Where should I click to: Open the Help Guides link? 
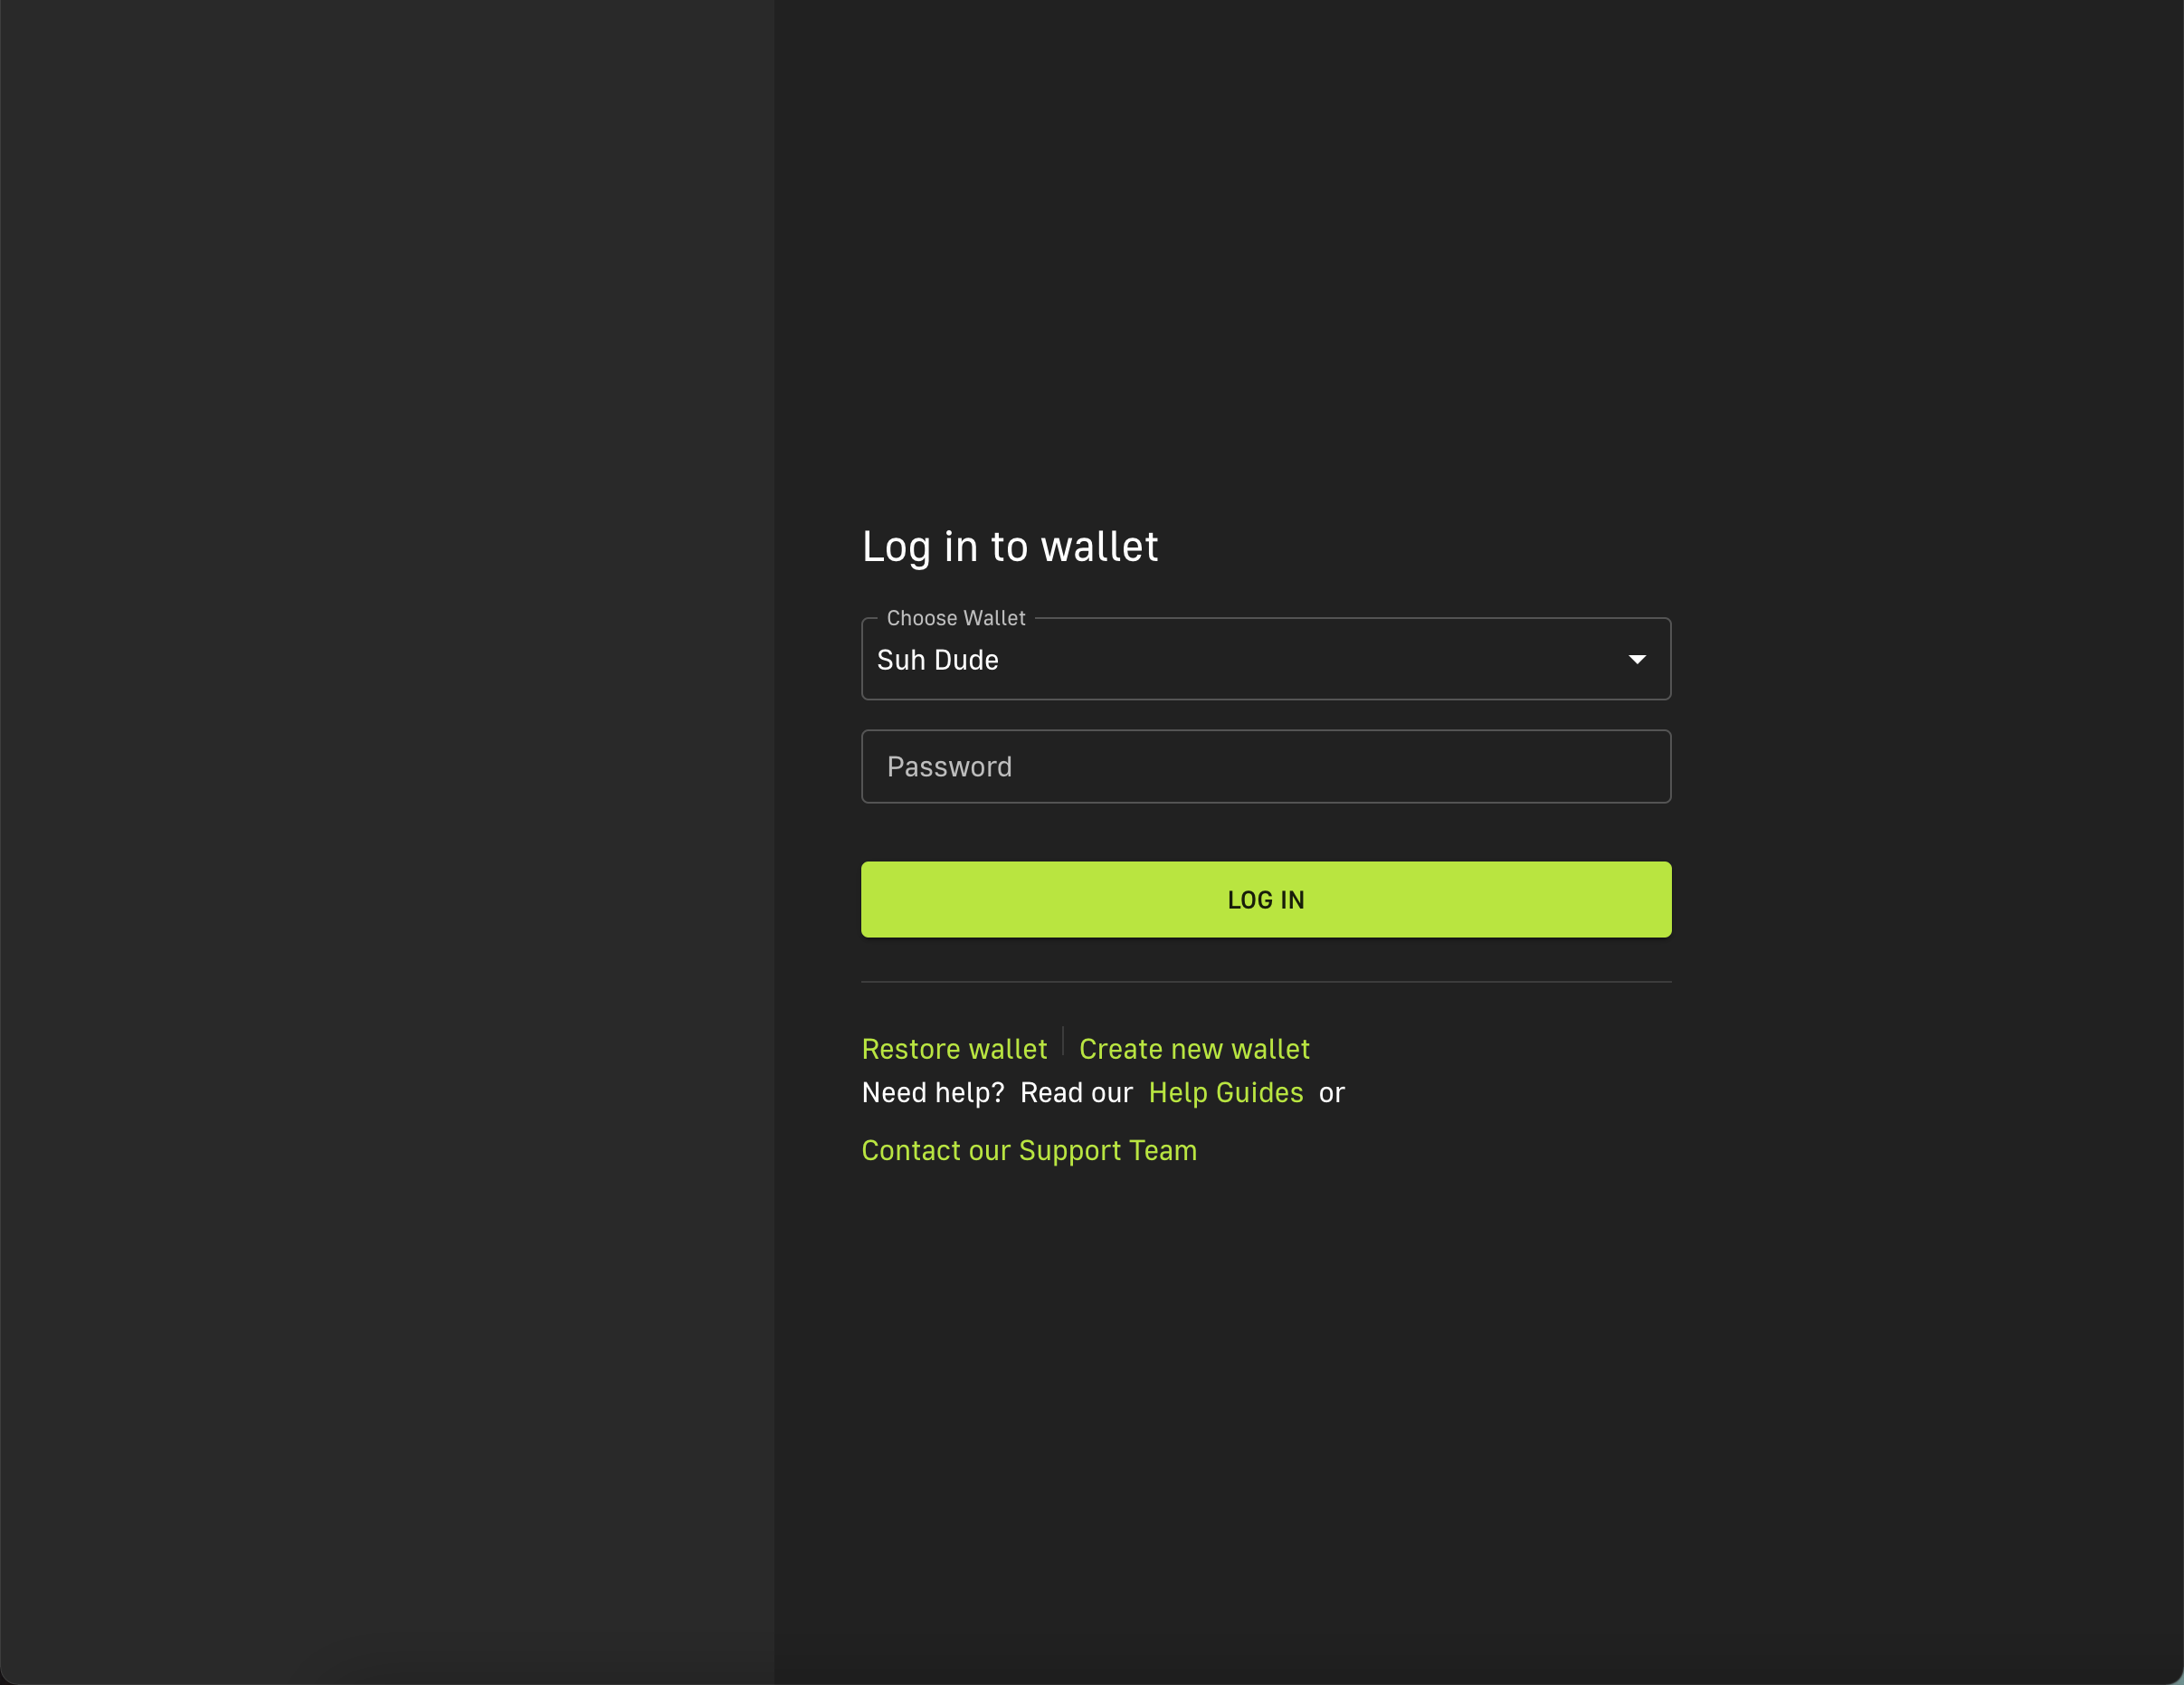[x=1225, y=1093]
